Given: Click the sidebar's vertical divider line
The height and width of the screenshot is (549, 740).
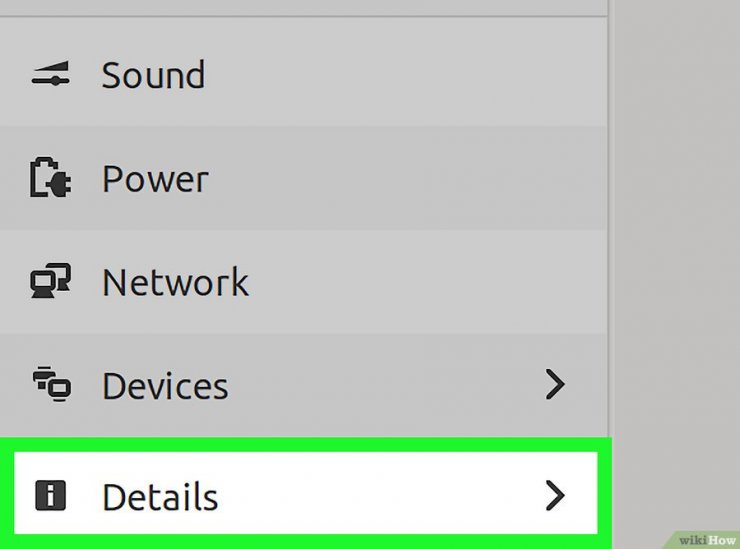Looking at the screenshot, I should (609, 217).
